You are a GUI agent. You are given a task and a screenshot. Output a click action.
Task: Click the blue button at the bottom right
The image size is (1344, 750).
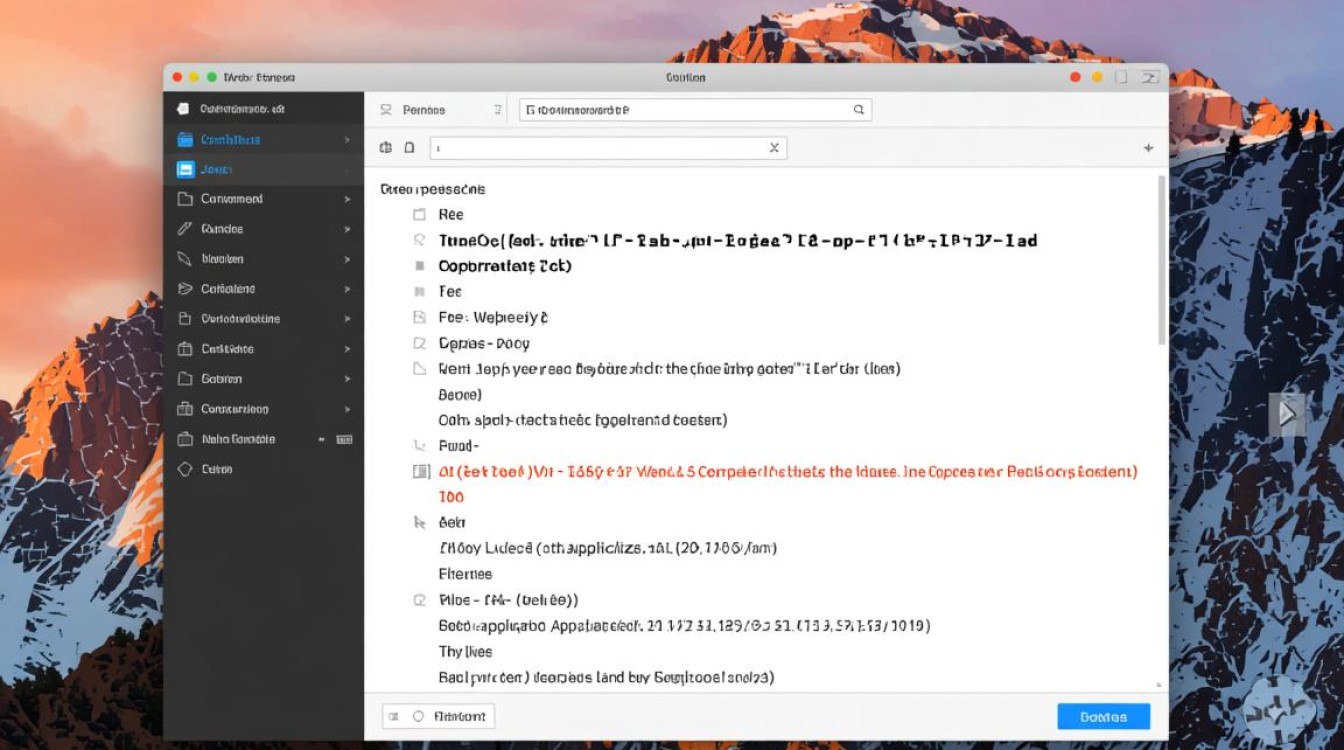(1103, 716)
